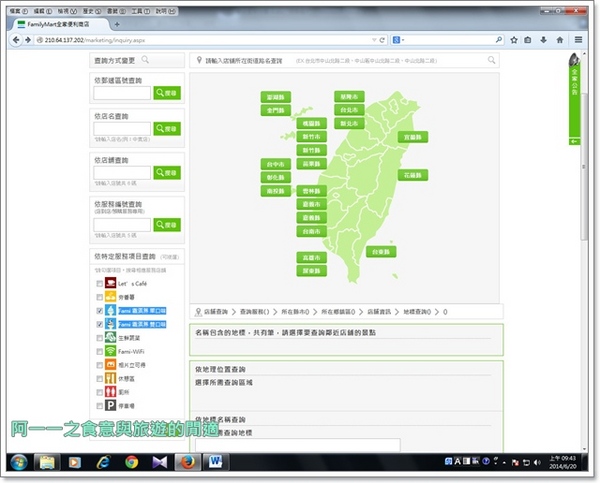600x483 pixels.
Task: Uncheck the Fami ice cream double-flavor checkbox
Action: pos(99,325)
